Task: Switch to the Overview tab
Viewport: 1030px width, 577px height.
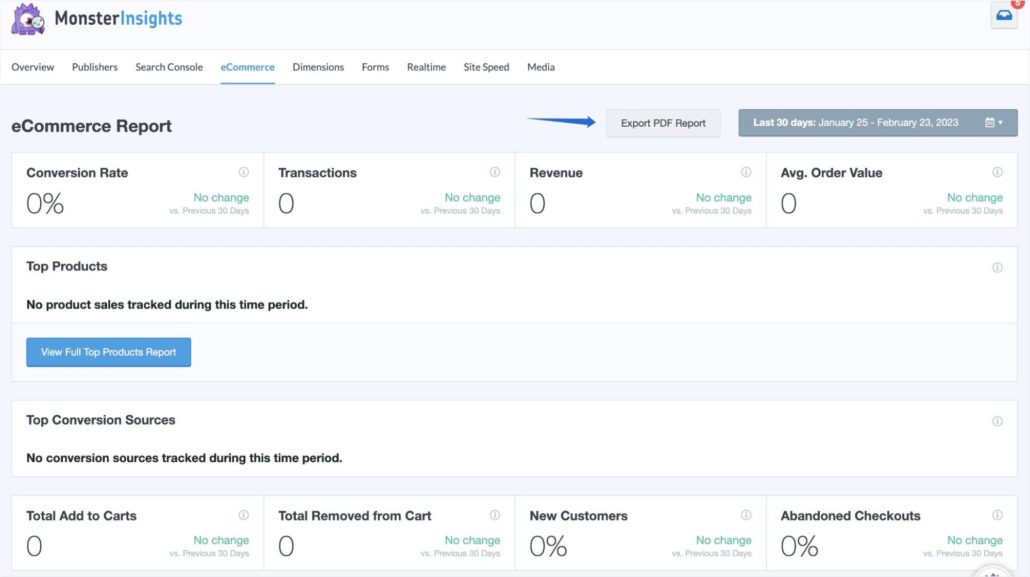Action: pyautogui.click(x=33, y=67)
